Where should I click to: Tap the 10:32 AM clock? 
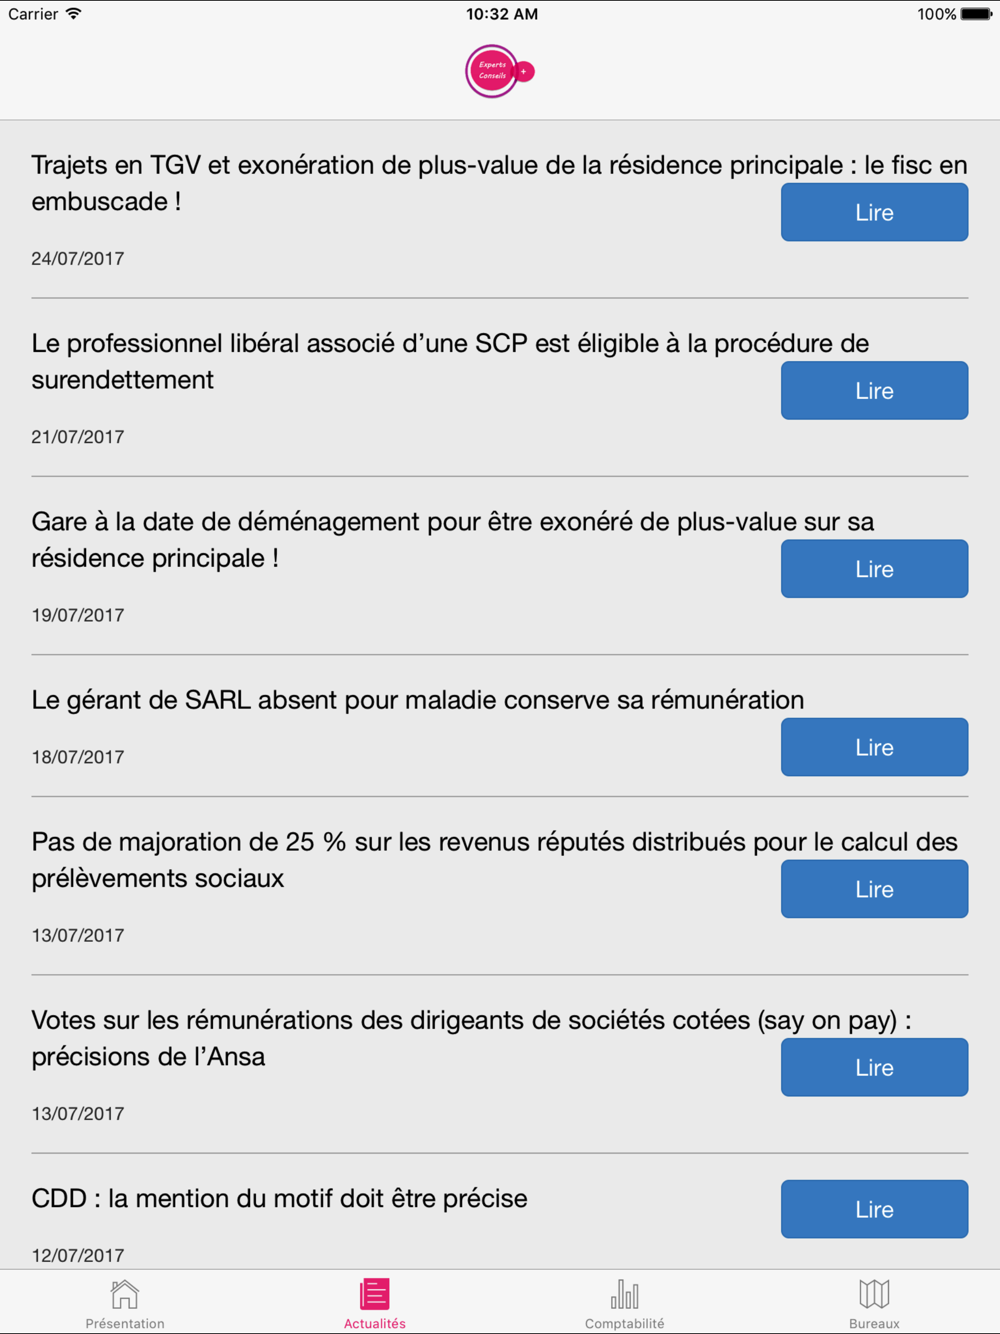[x=502, y=14]
